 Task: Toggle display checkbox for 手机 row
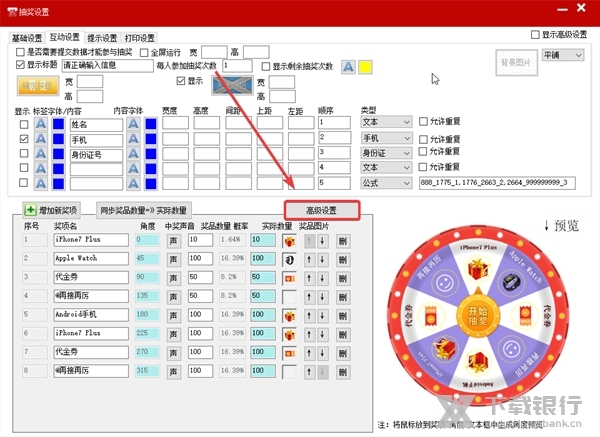coord(24,139)
